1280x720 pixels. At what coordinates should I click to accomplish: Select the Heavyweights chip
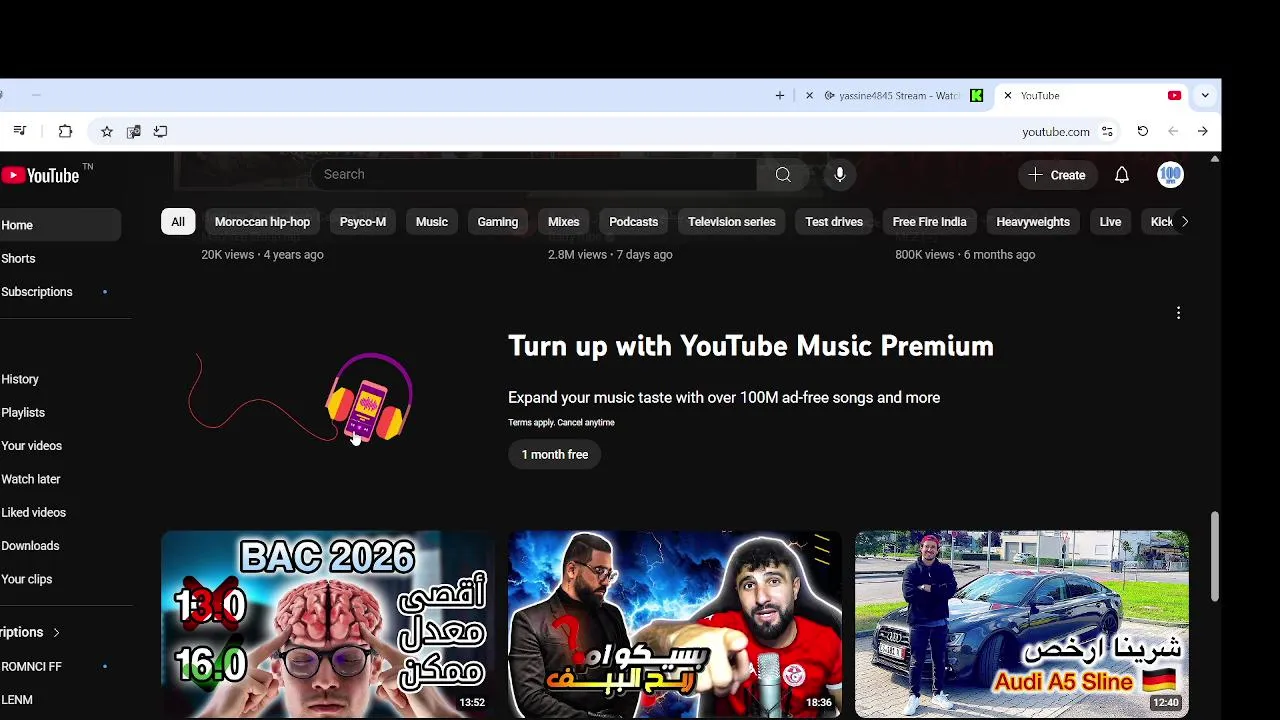[x=1033, y=222]
